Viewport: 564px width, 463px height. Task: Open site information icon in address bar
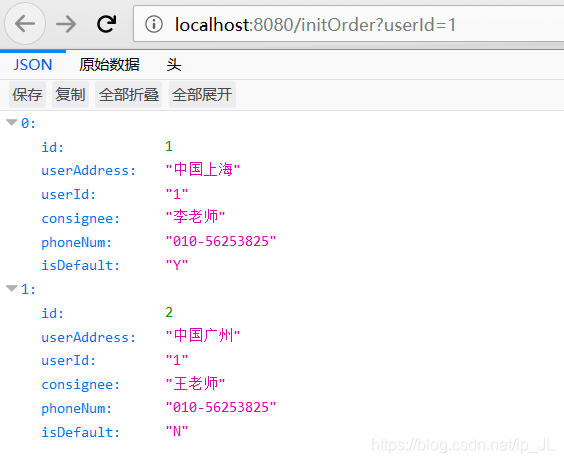[154, 24]
